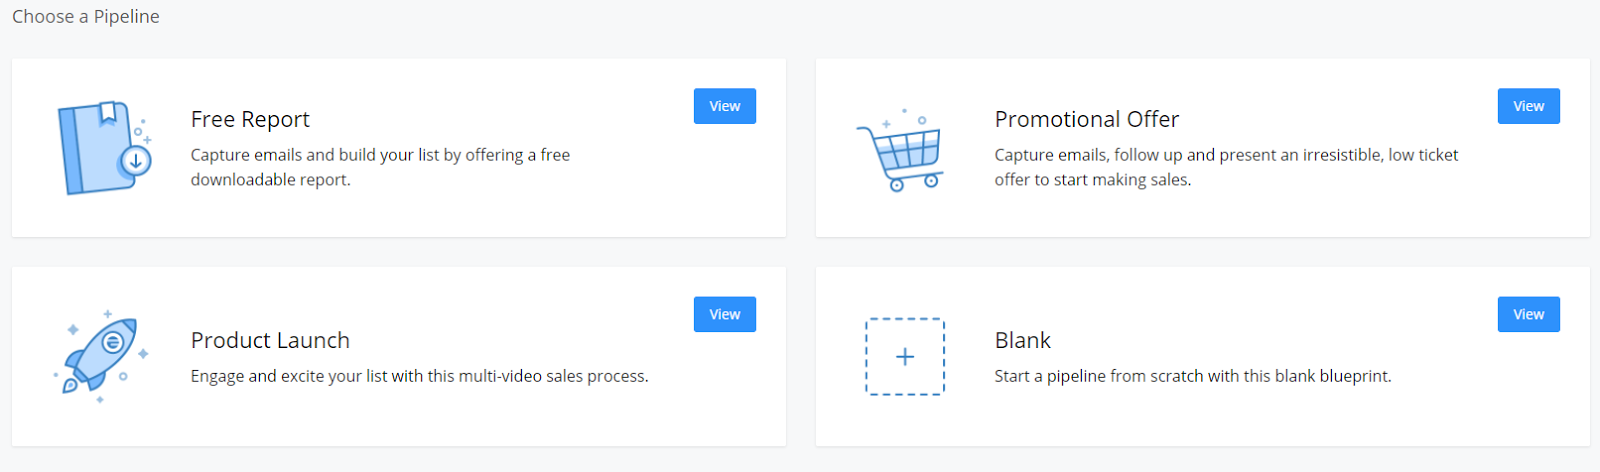Click the Free Report description about downloadable report
Viewport: 1600px width, 472px height.
380,167
